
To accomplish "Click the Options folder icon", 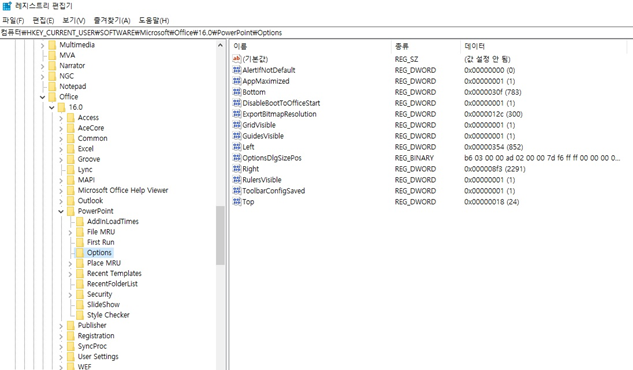I will (80, 253).
